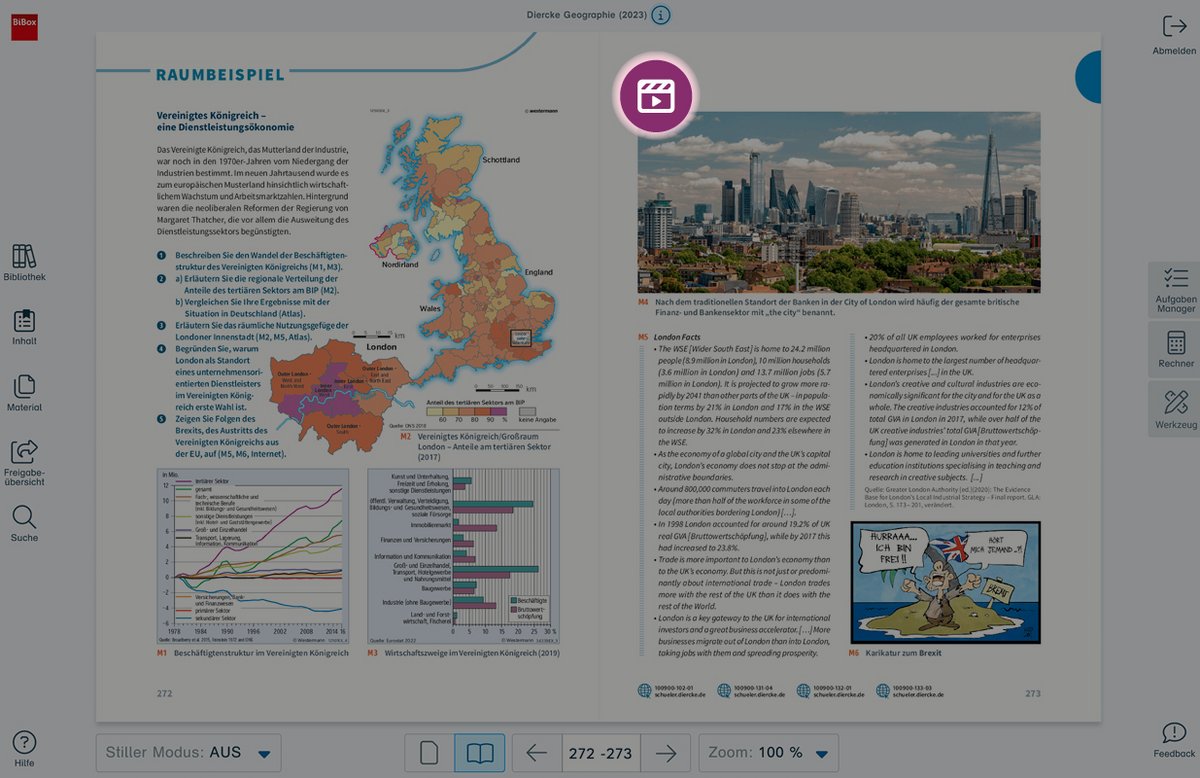
Task: Open Werkzeug drawing tools
Action: pos(1175,408)
